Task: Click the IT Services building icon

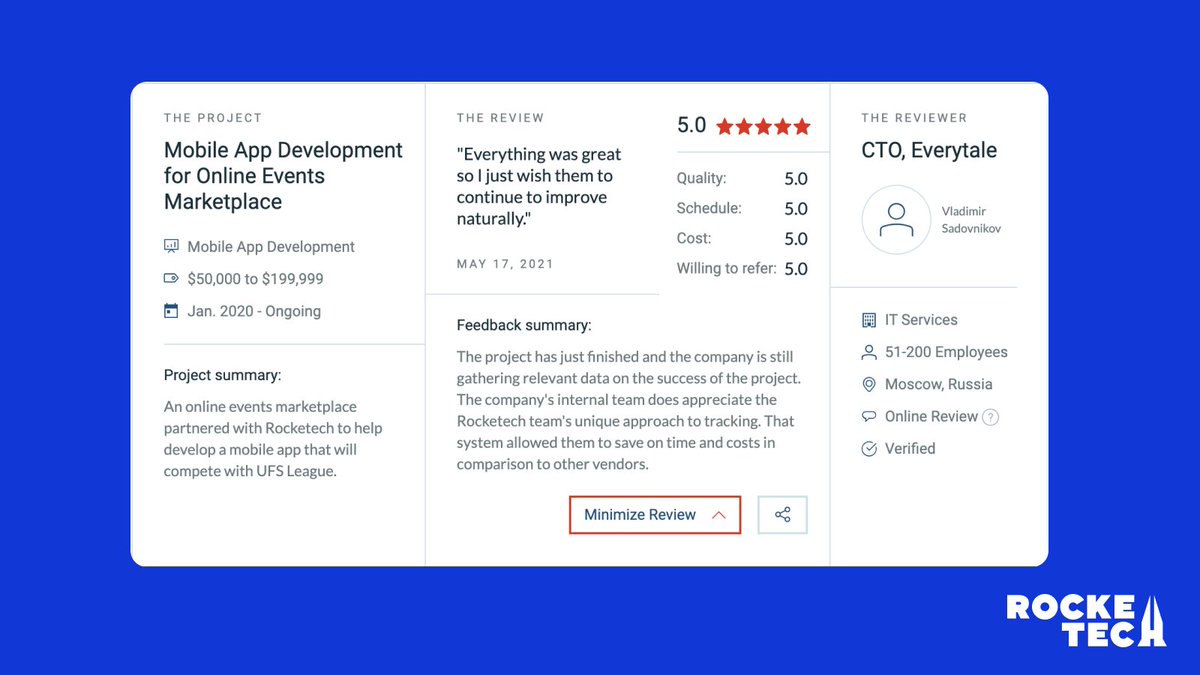Action: (869, 320)
